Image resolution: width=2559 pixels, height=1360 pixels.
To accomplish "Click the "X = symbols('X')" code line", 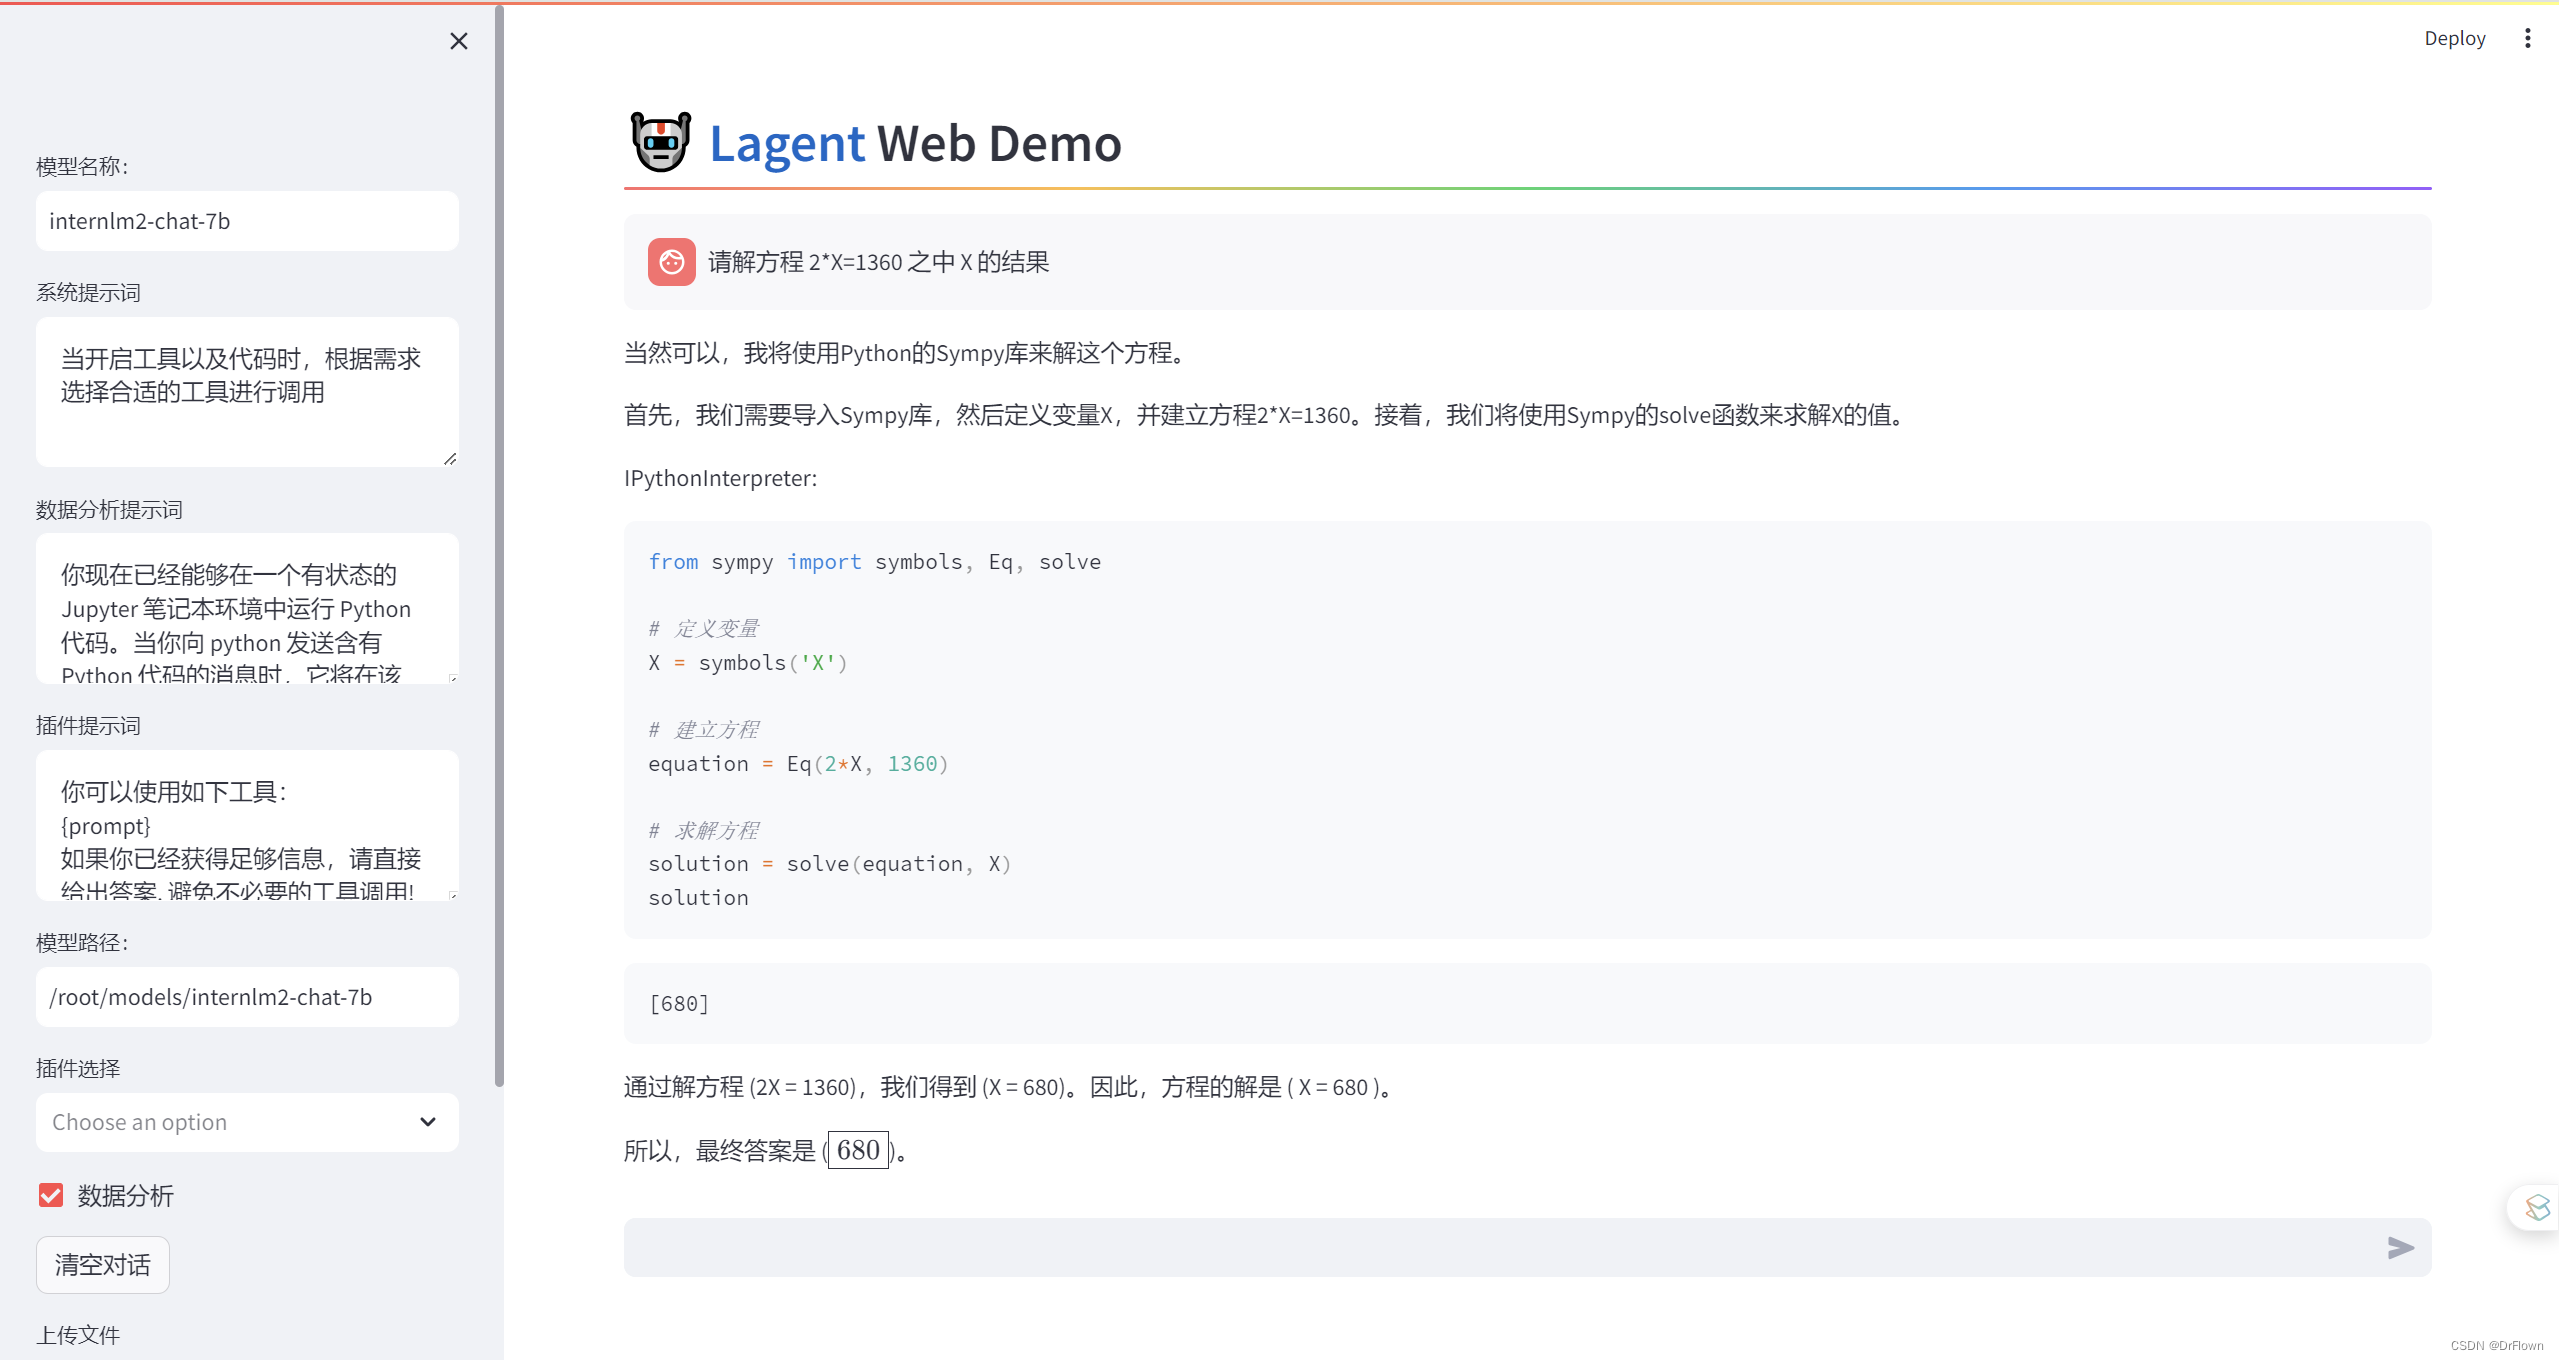I will (x=747, y=663).
